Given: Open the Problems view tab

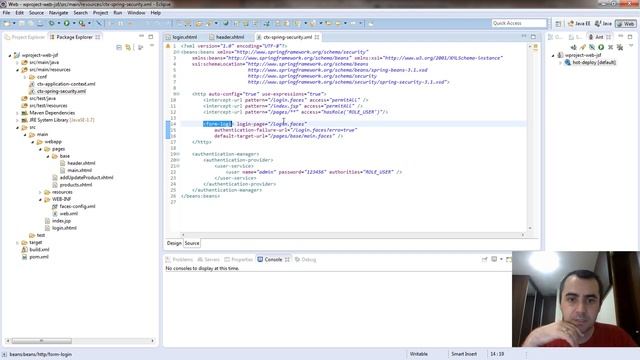Looking at the screenshot, I should point(179,260).
